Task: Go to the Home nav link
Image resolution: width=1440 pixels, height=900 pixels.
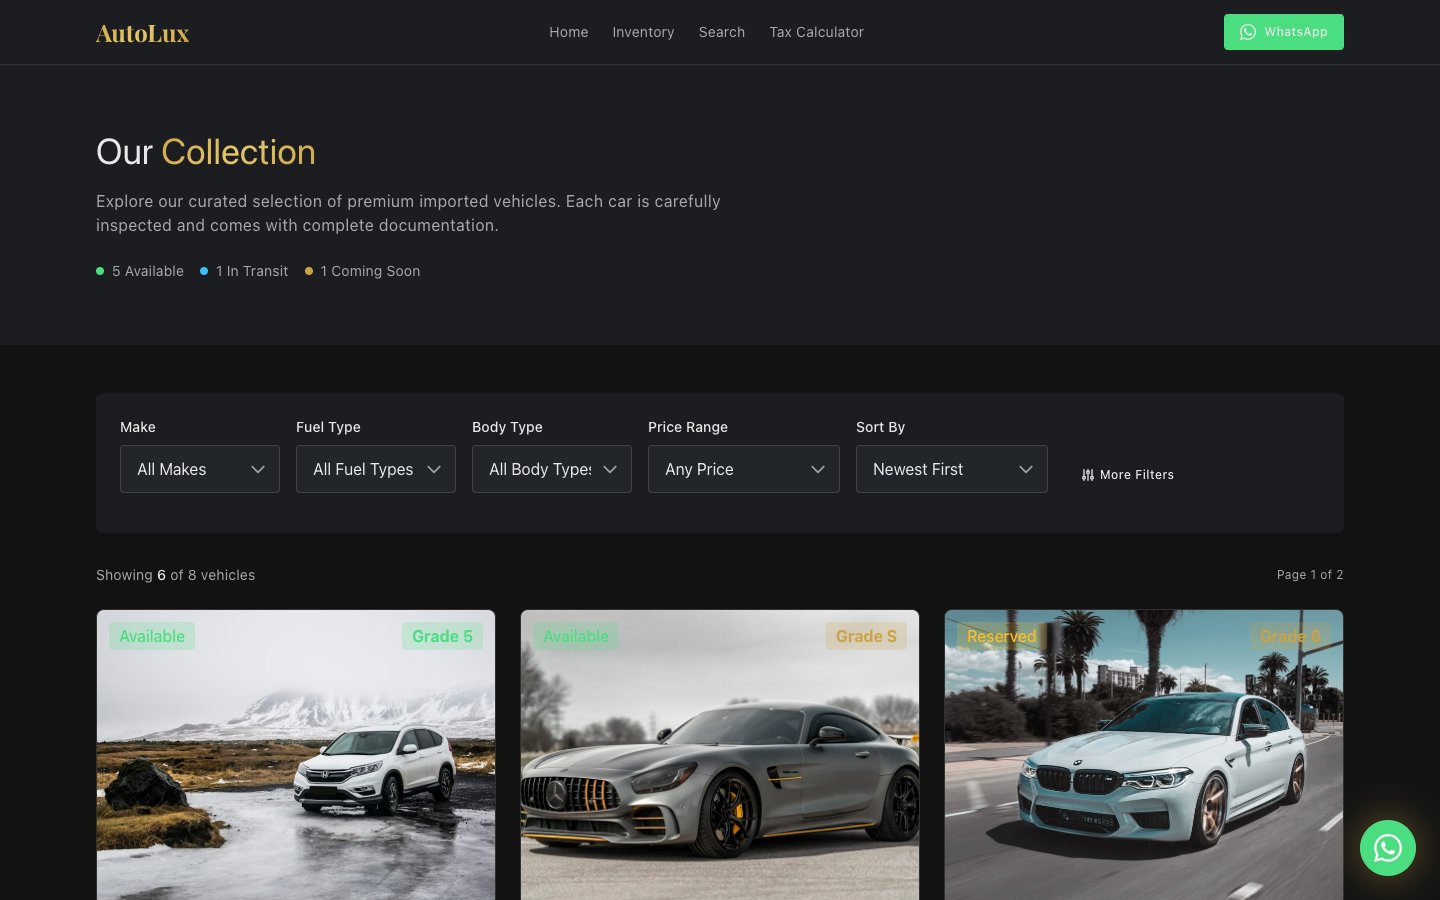Action: (569, 32)
